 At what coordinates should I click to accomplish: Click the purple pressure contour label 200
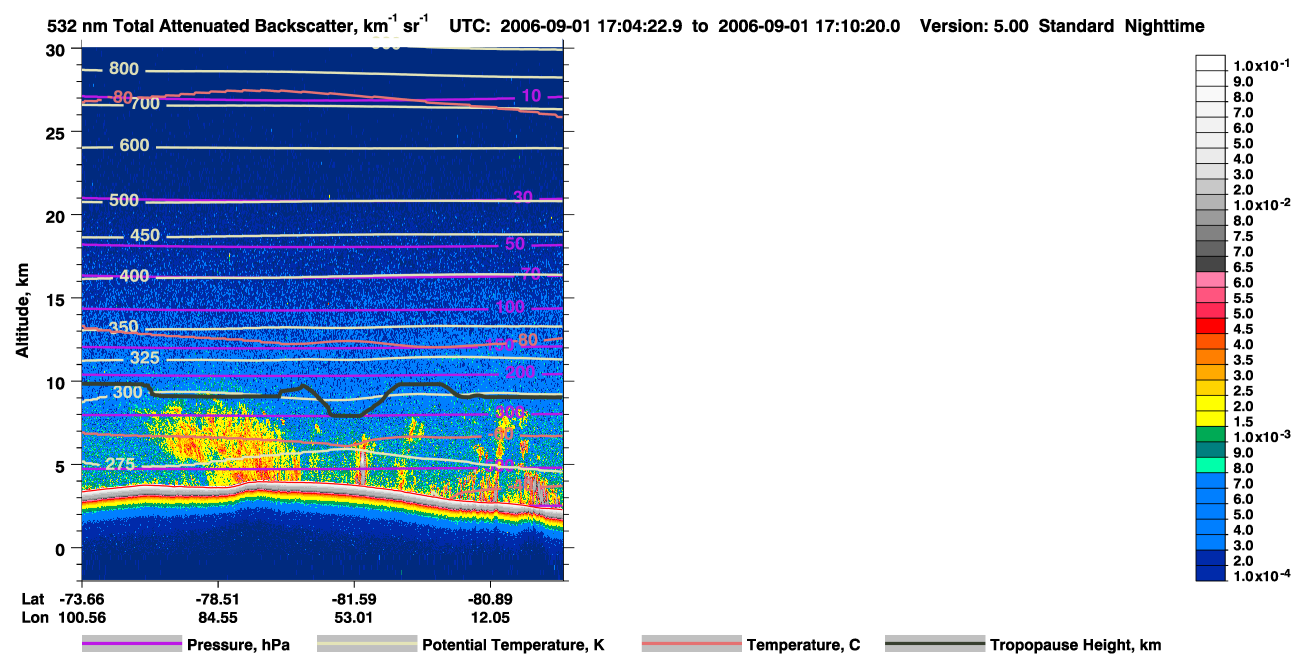click(x=521, y=373)
